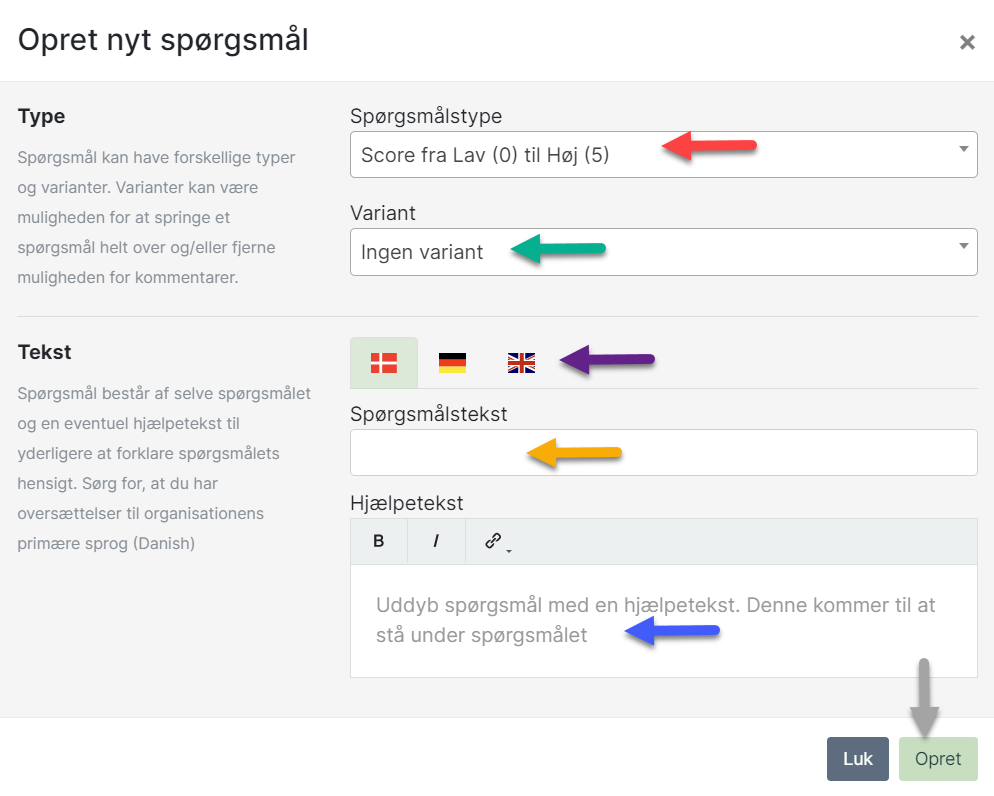
Task: Click the insert link icon
Action: coord(493,541)
